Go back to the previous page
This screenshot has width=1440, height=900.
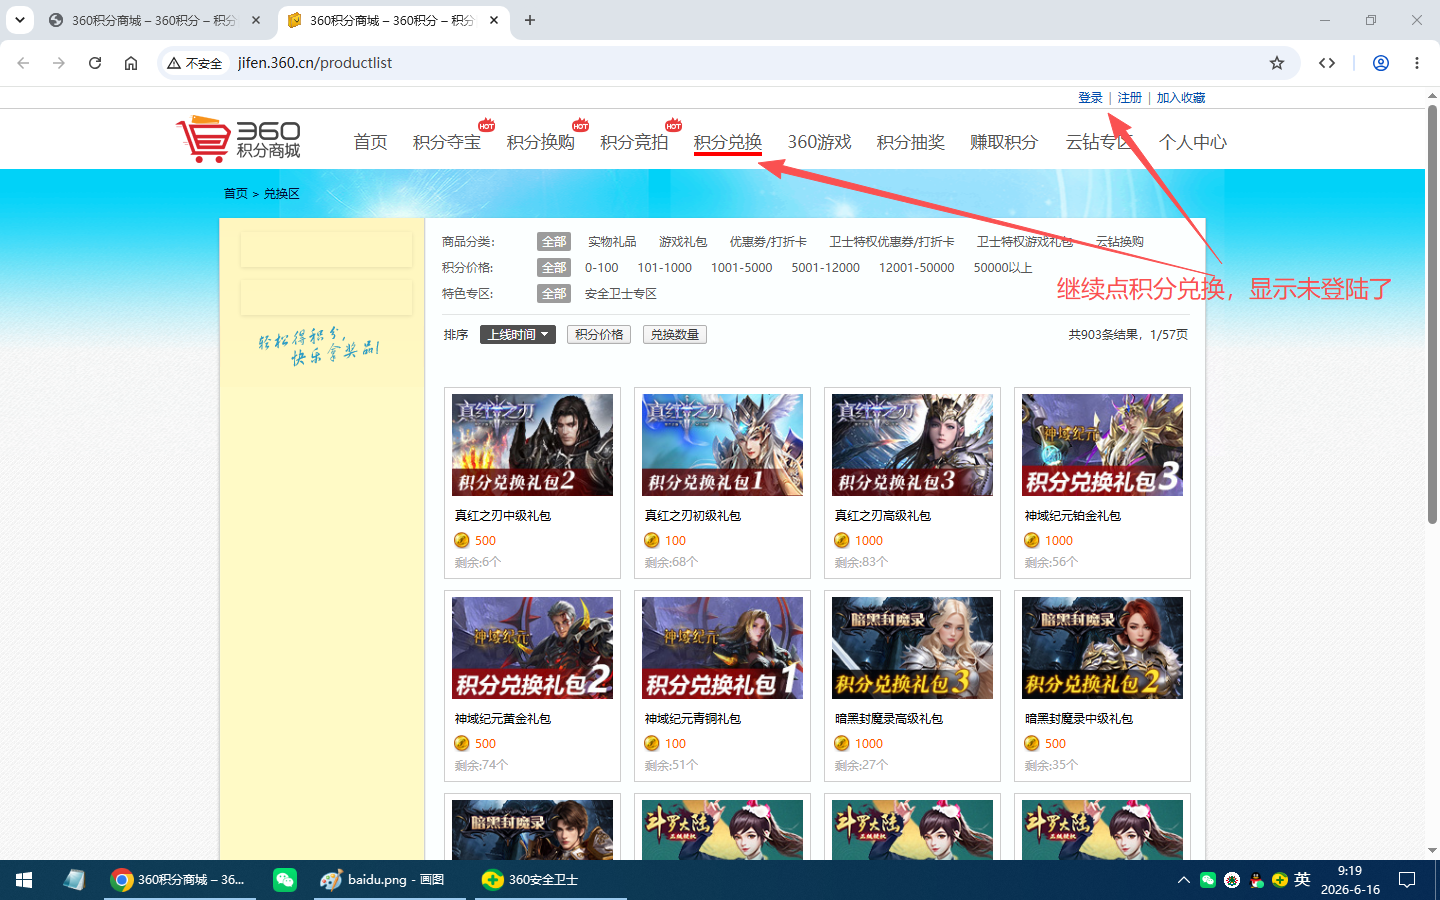[x=23, y=63]
